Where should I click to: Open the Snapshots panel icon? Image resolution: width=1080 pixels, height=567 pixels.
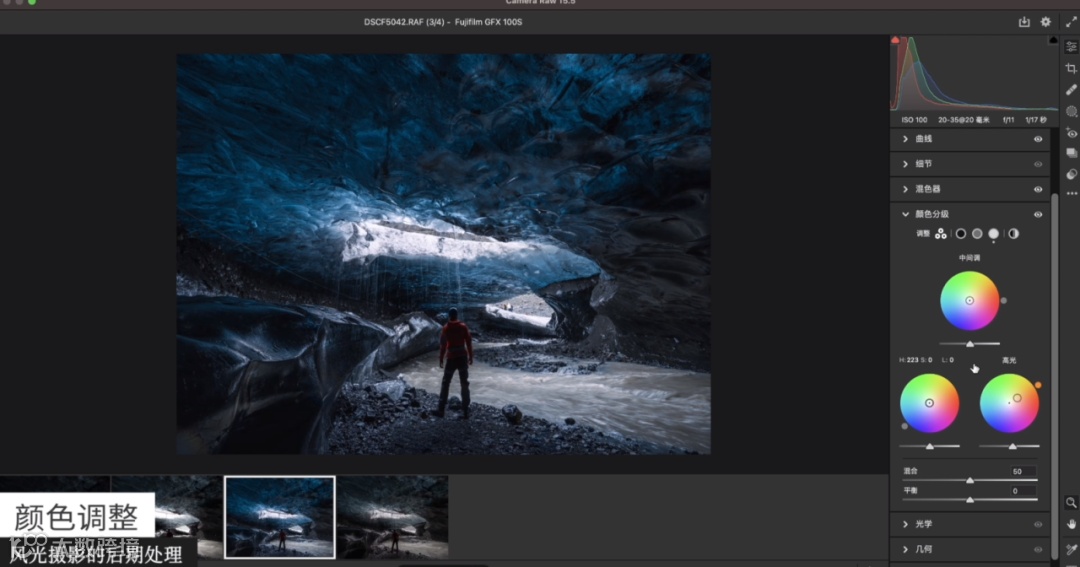pos(1071,153)
